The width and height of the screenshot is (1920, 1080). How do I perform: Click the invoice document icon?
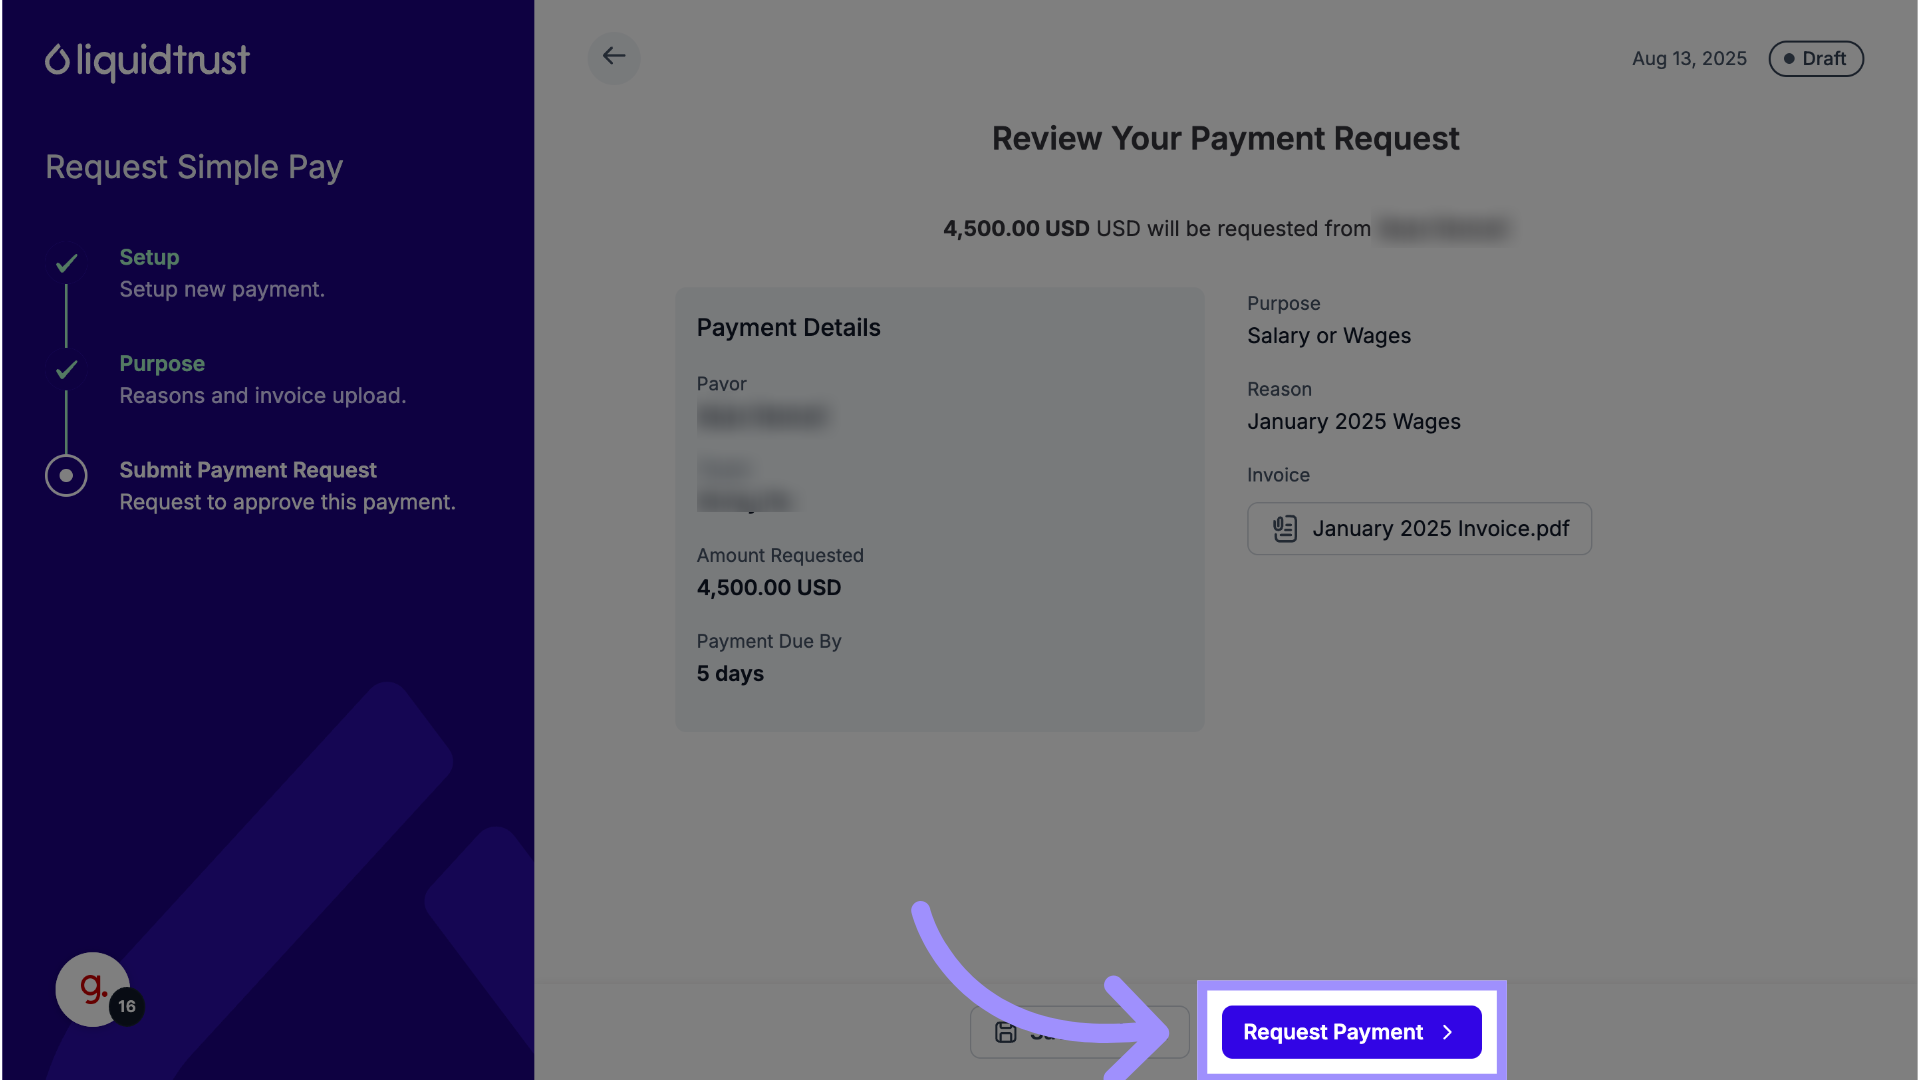tap(1285, 529)
